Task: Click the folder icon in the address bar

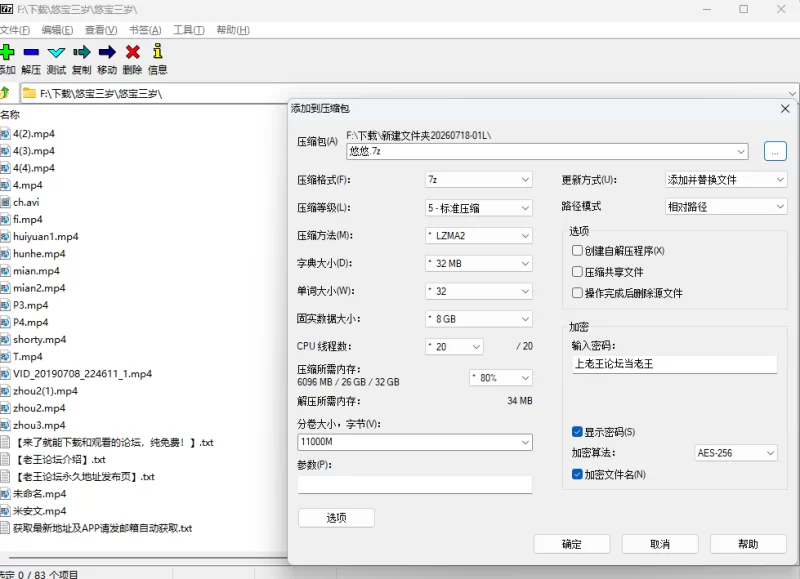Action: (29, 93)
